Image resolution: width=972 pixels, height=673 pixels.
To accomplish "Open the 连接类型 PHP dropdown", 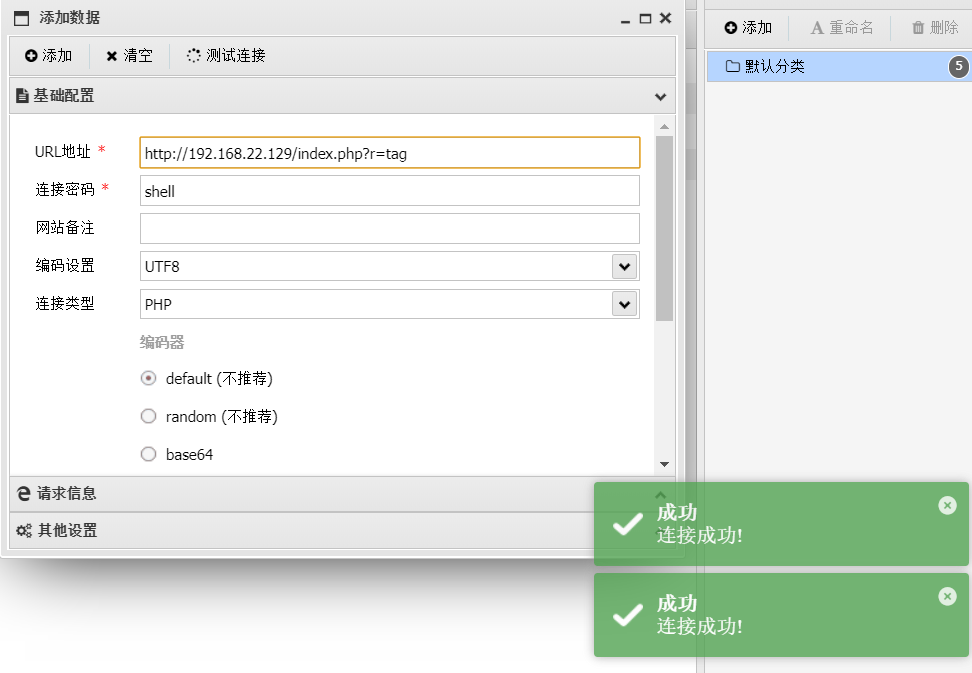I will 624,304.
